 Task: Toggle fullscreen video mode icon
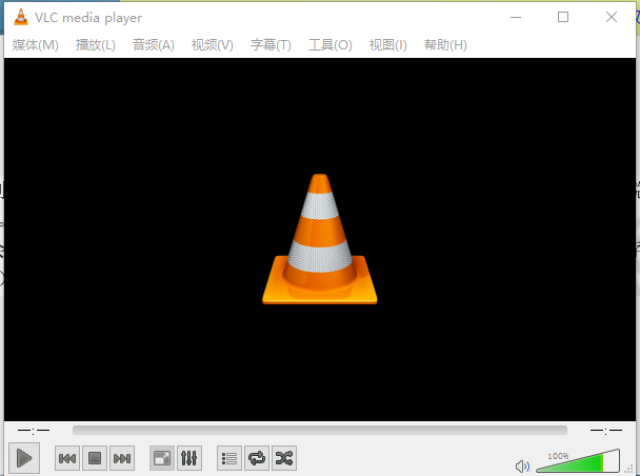162,458
